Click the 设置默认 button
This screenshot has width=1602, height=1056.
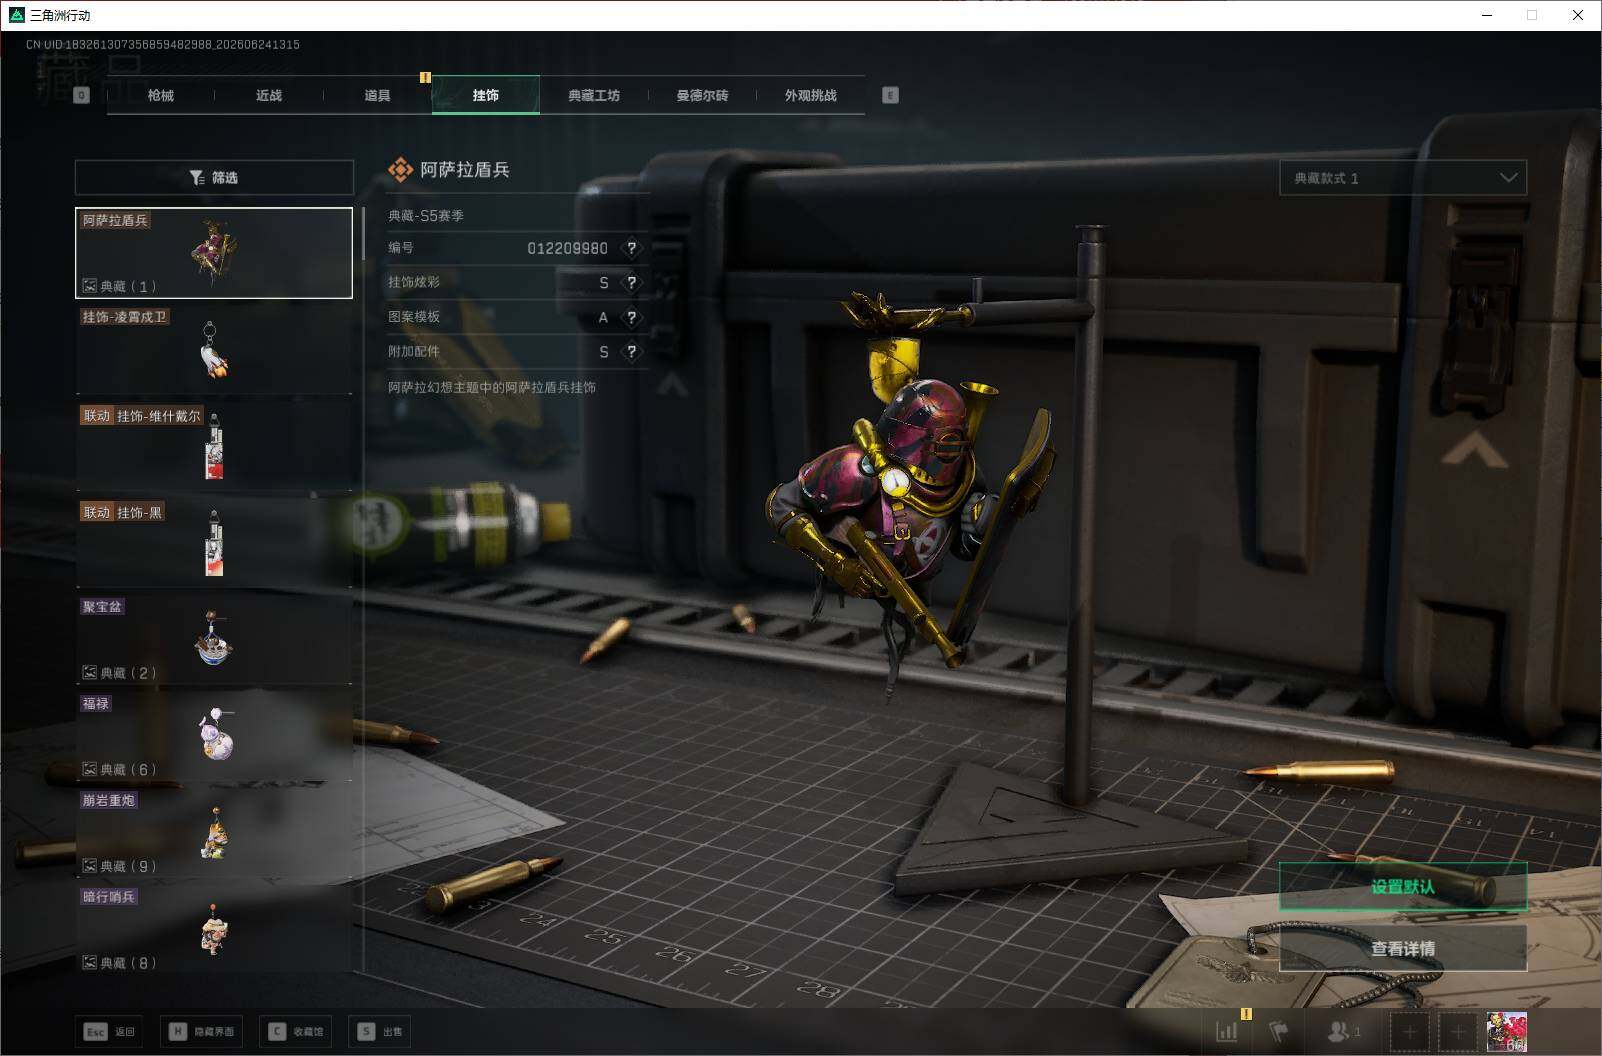[x=1403, y=887]
